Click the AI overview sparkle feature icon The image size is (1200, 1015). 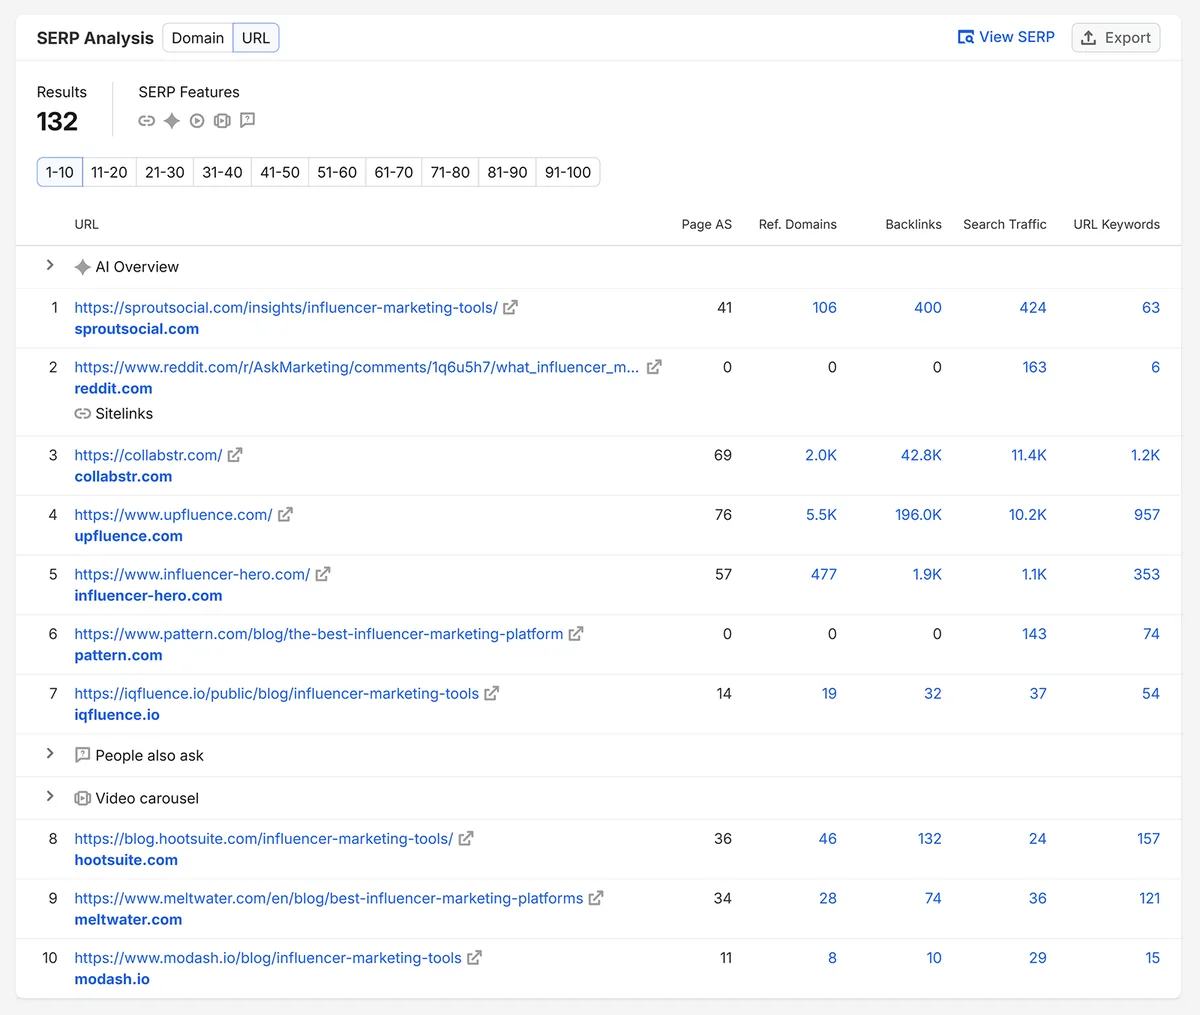(172, 121)
